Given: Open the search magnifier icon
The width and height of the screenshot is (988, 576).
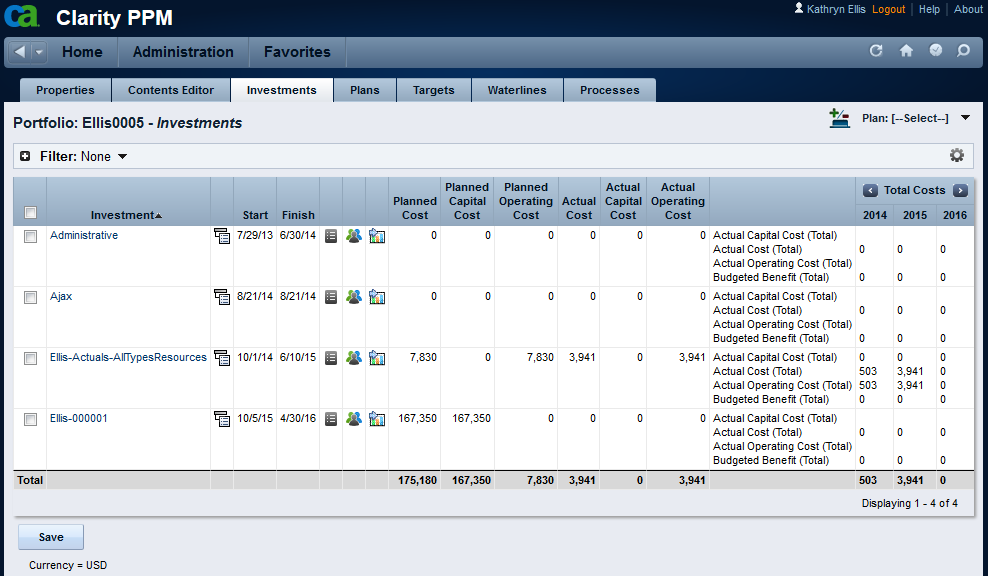Looking at the screenshot, I should click(963, 50).
